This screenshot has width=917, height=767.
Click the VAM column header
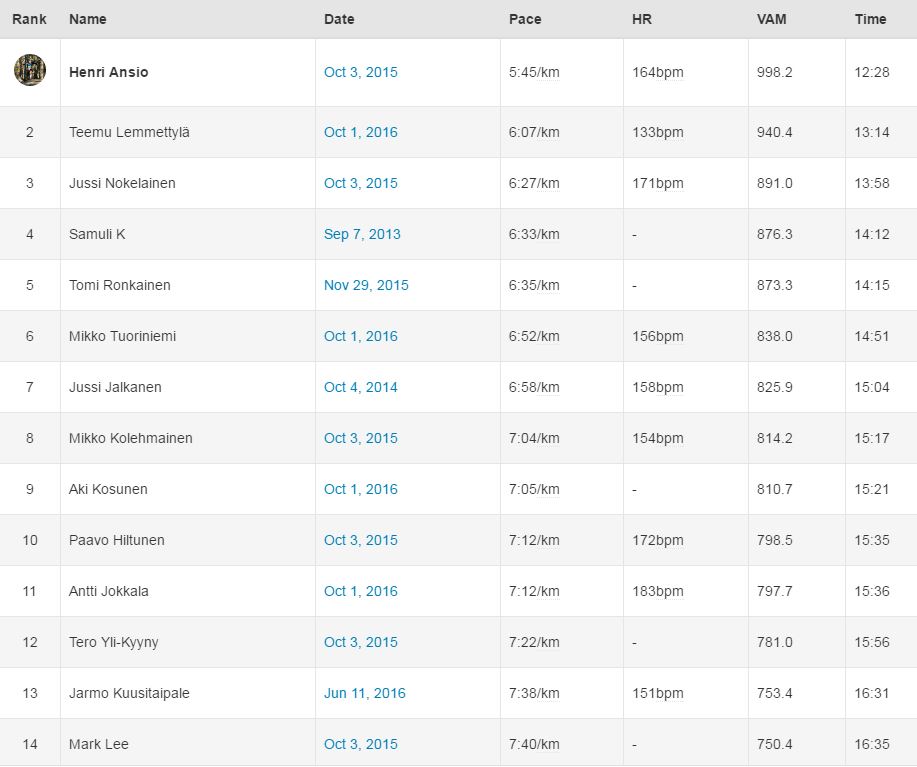click(771, 19)
